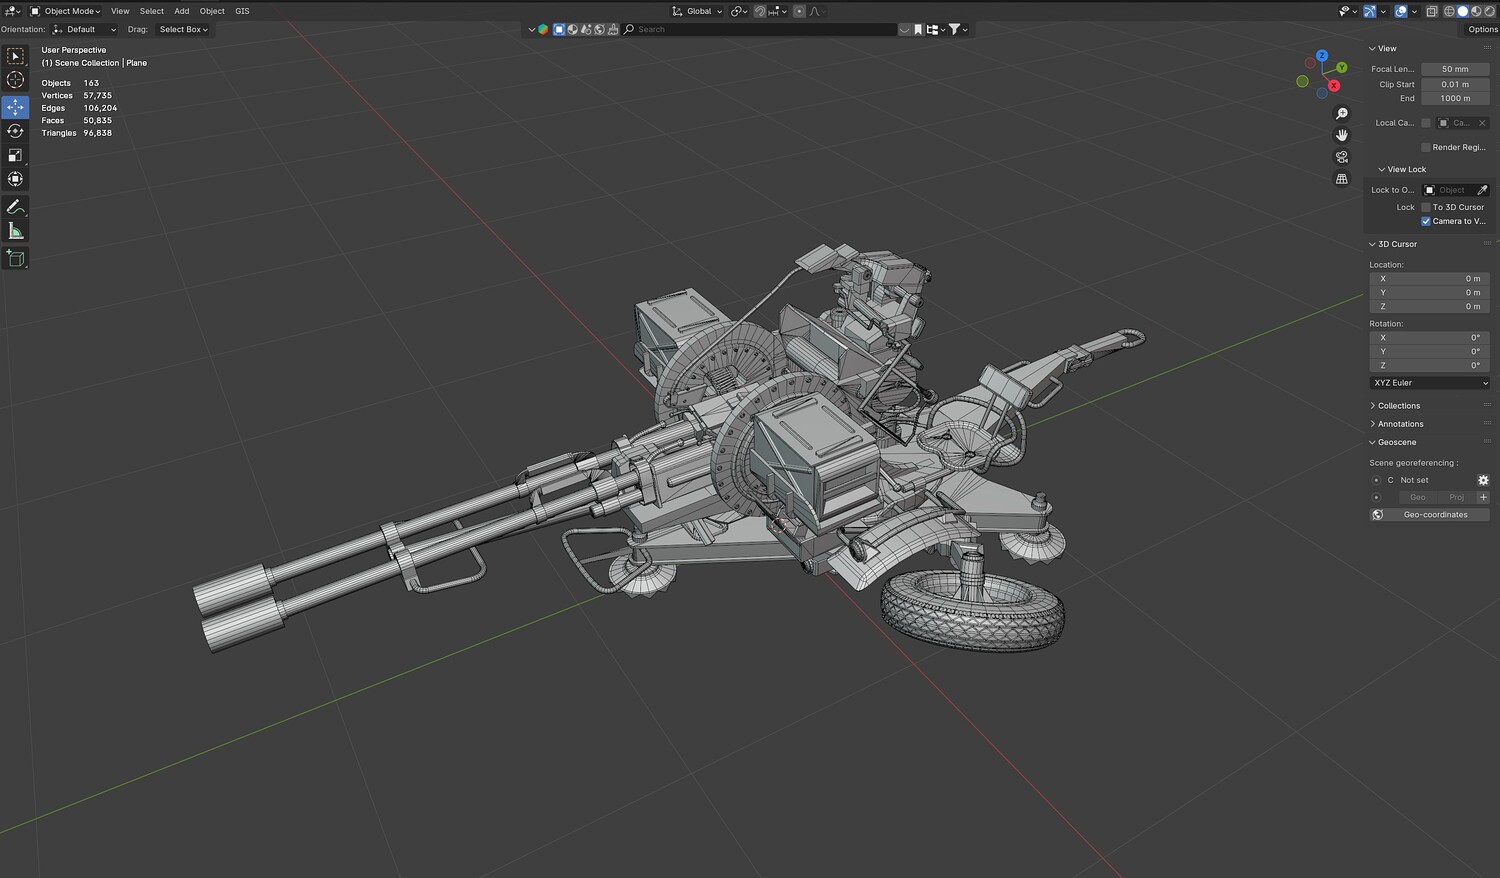The width and height of the screenshot is (1500, 878).
Task: Click the Focal Length 50 mm field
Action: 1455,69
